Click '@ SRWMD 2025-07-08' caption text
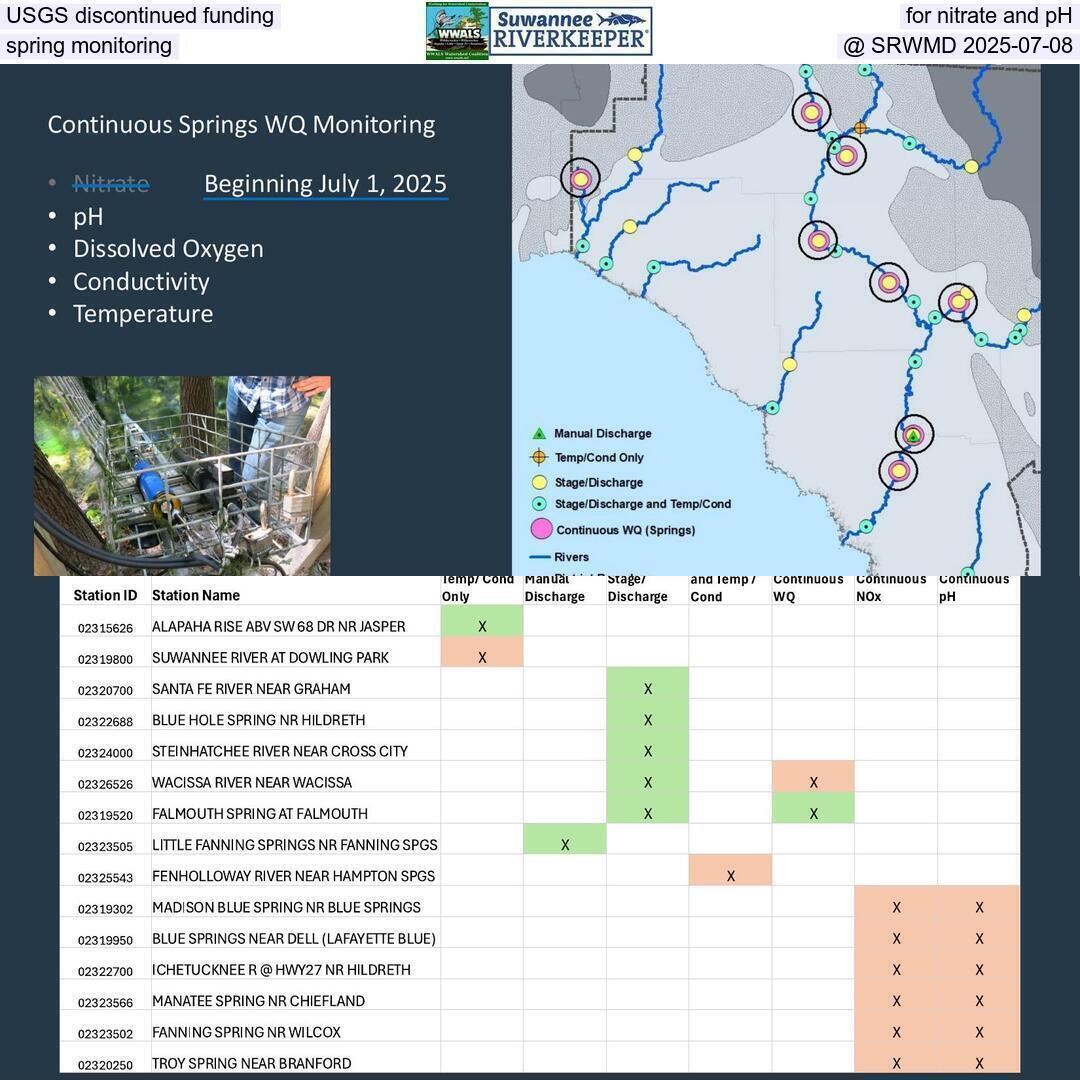Viewport: 1080px width, 1080px height. [x=957, y=45]
